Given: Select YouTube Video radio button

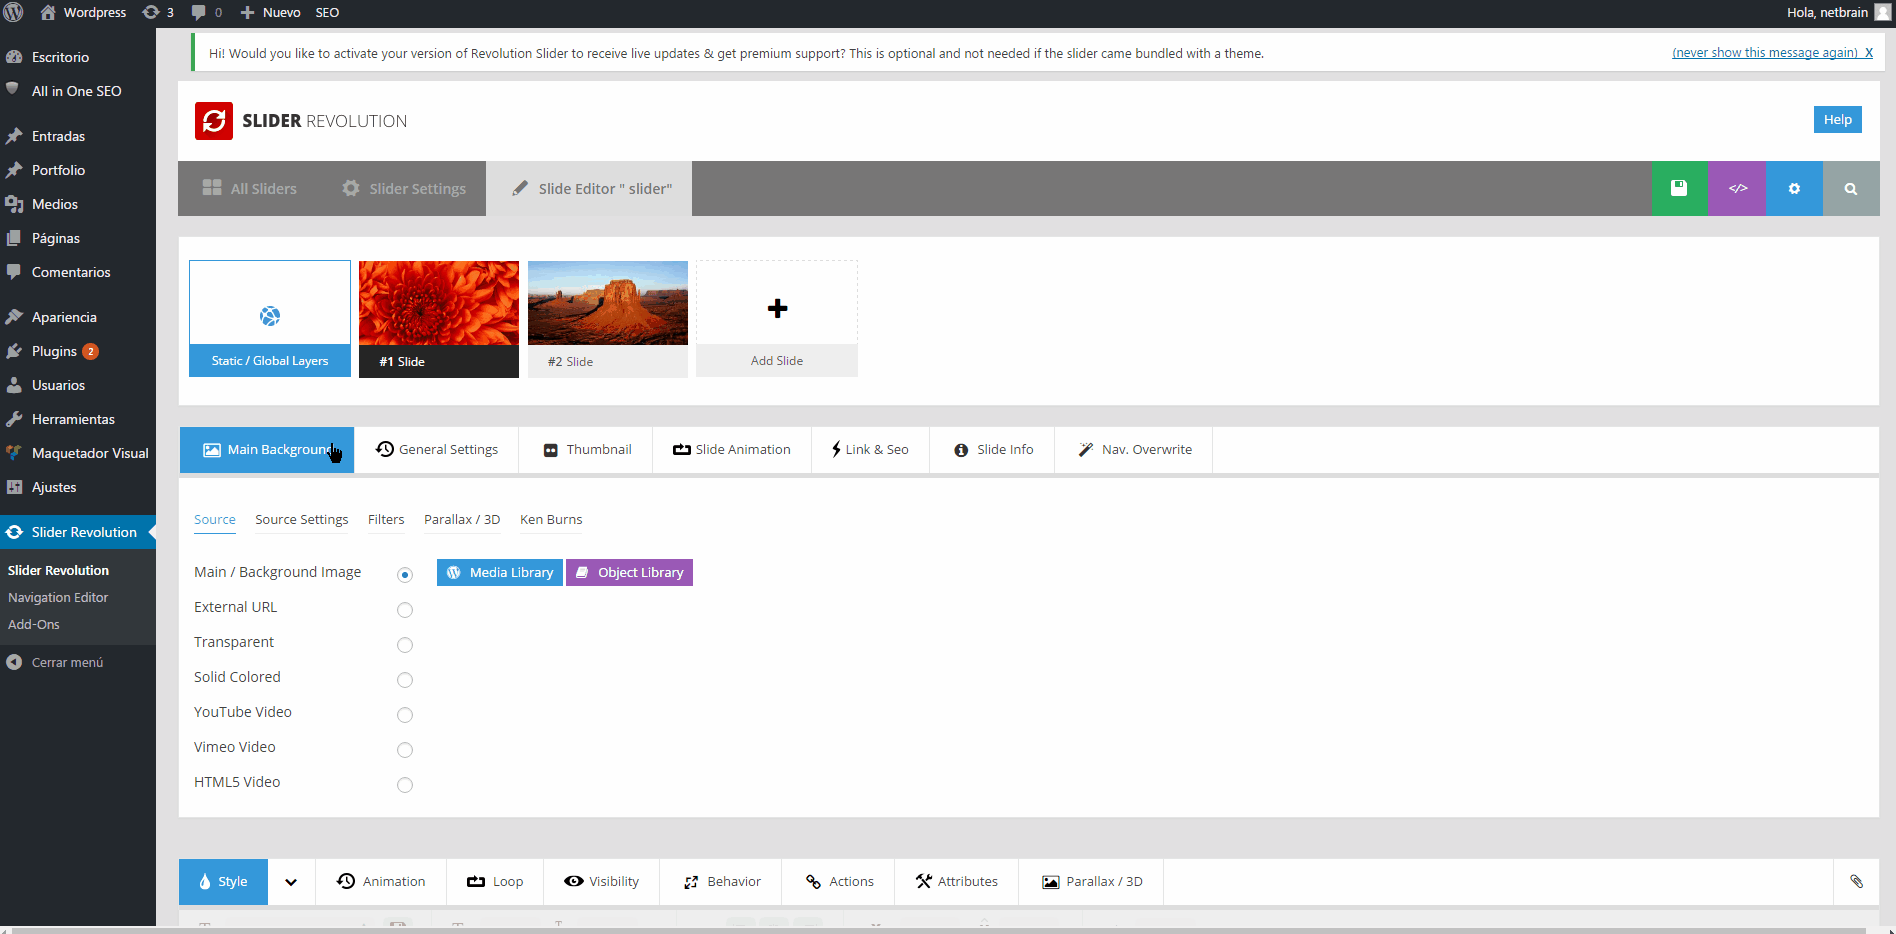Looking at the screenshot, I should pyautogui.click(x=405, y=715).
